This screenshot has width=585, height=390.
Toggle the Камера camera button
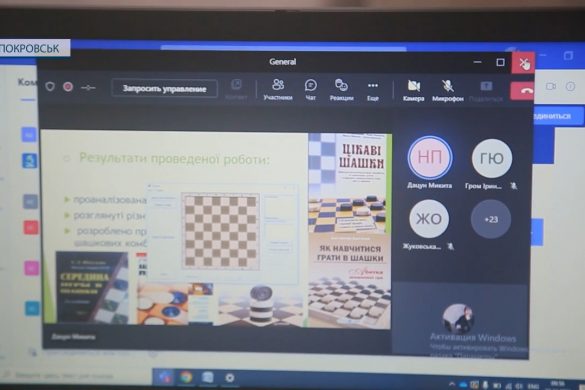[x=413, y=91]
